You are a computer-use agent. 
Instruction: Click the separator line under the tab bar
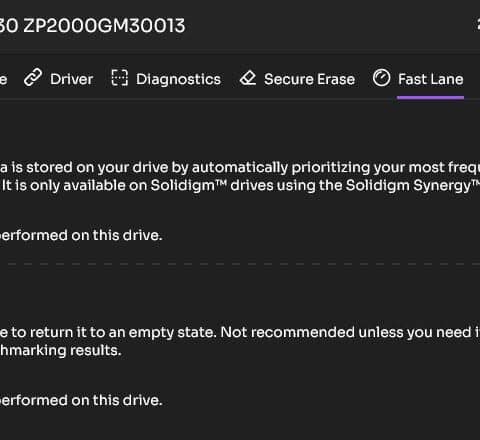pos(240,99)
